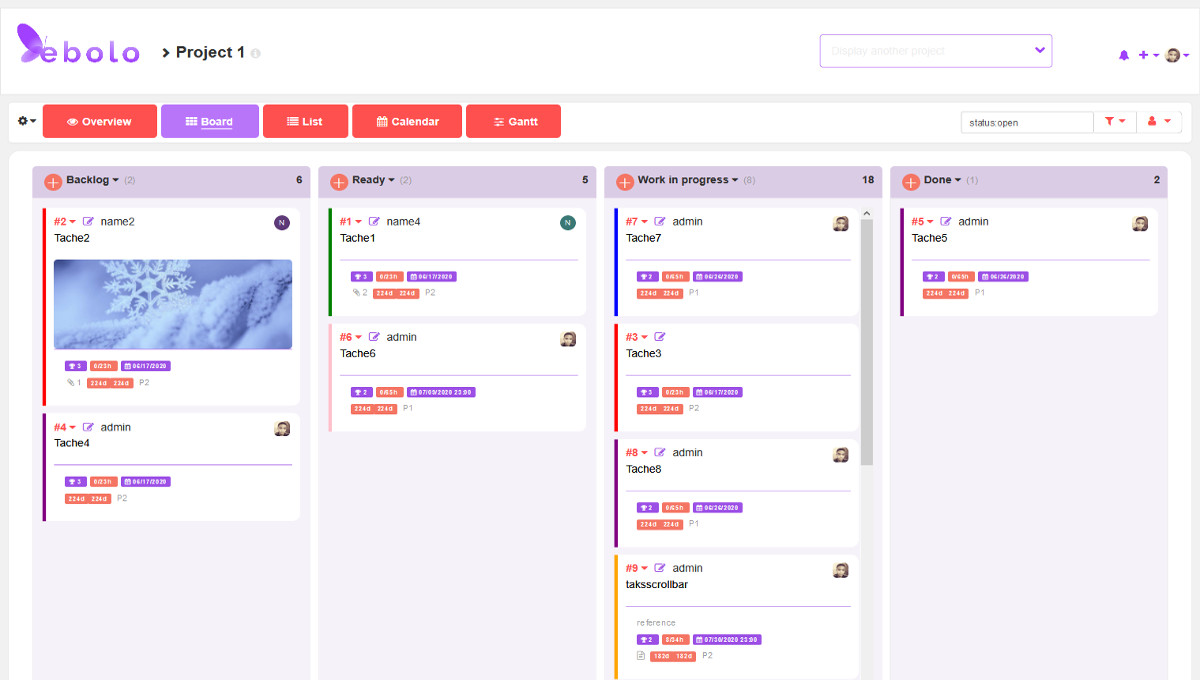Screen dimensions: 1200x680
Task: Click the snowflake cover image on Tache2
Action: point(172,304)
